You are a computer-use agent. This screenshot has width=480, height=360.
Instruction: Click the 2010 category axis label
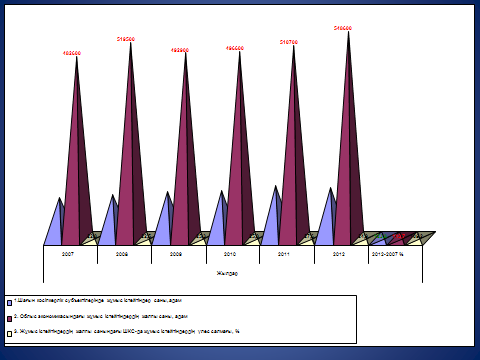coord(230,254)
